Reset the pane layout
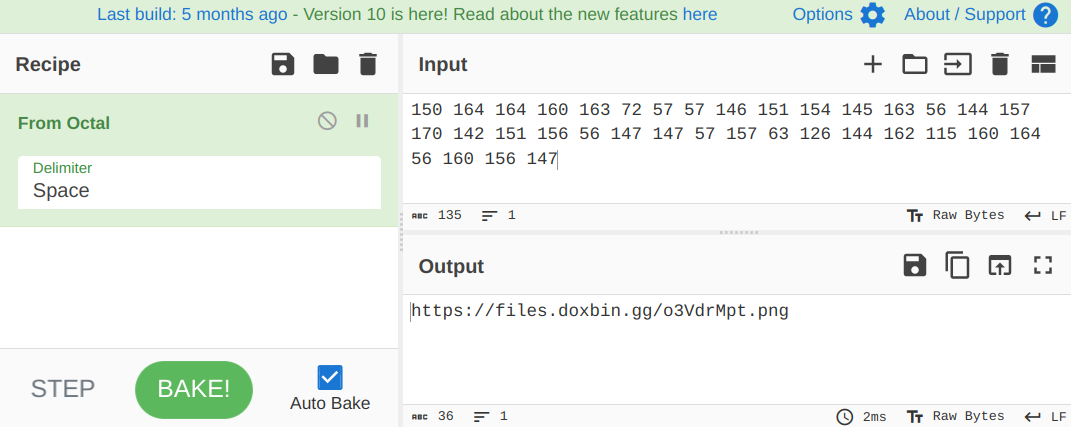 [x=1043, y=64]
